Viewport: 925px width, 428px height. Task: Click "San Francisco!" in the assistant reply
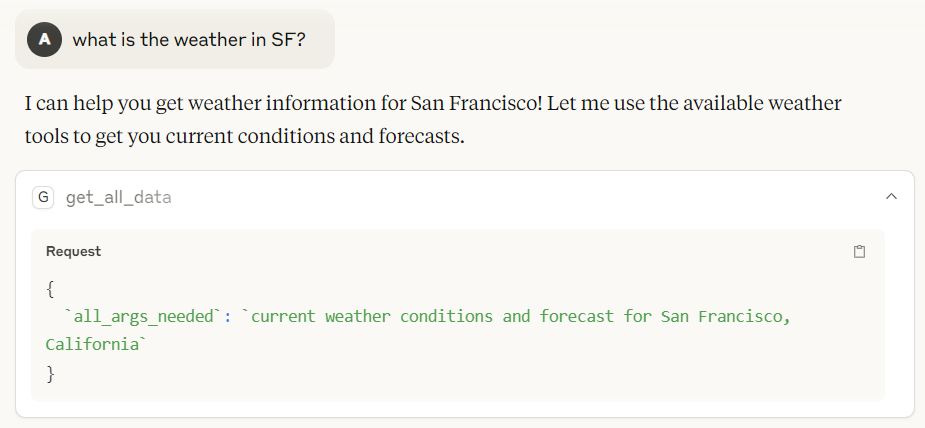click(x=476, y=104)
